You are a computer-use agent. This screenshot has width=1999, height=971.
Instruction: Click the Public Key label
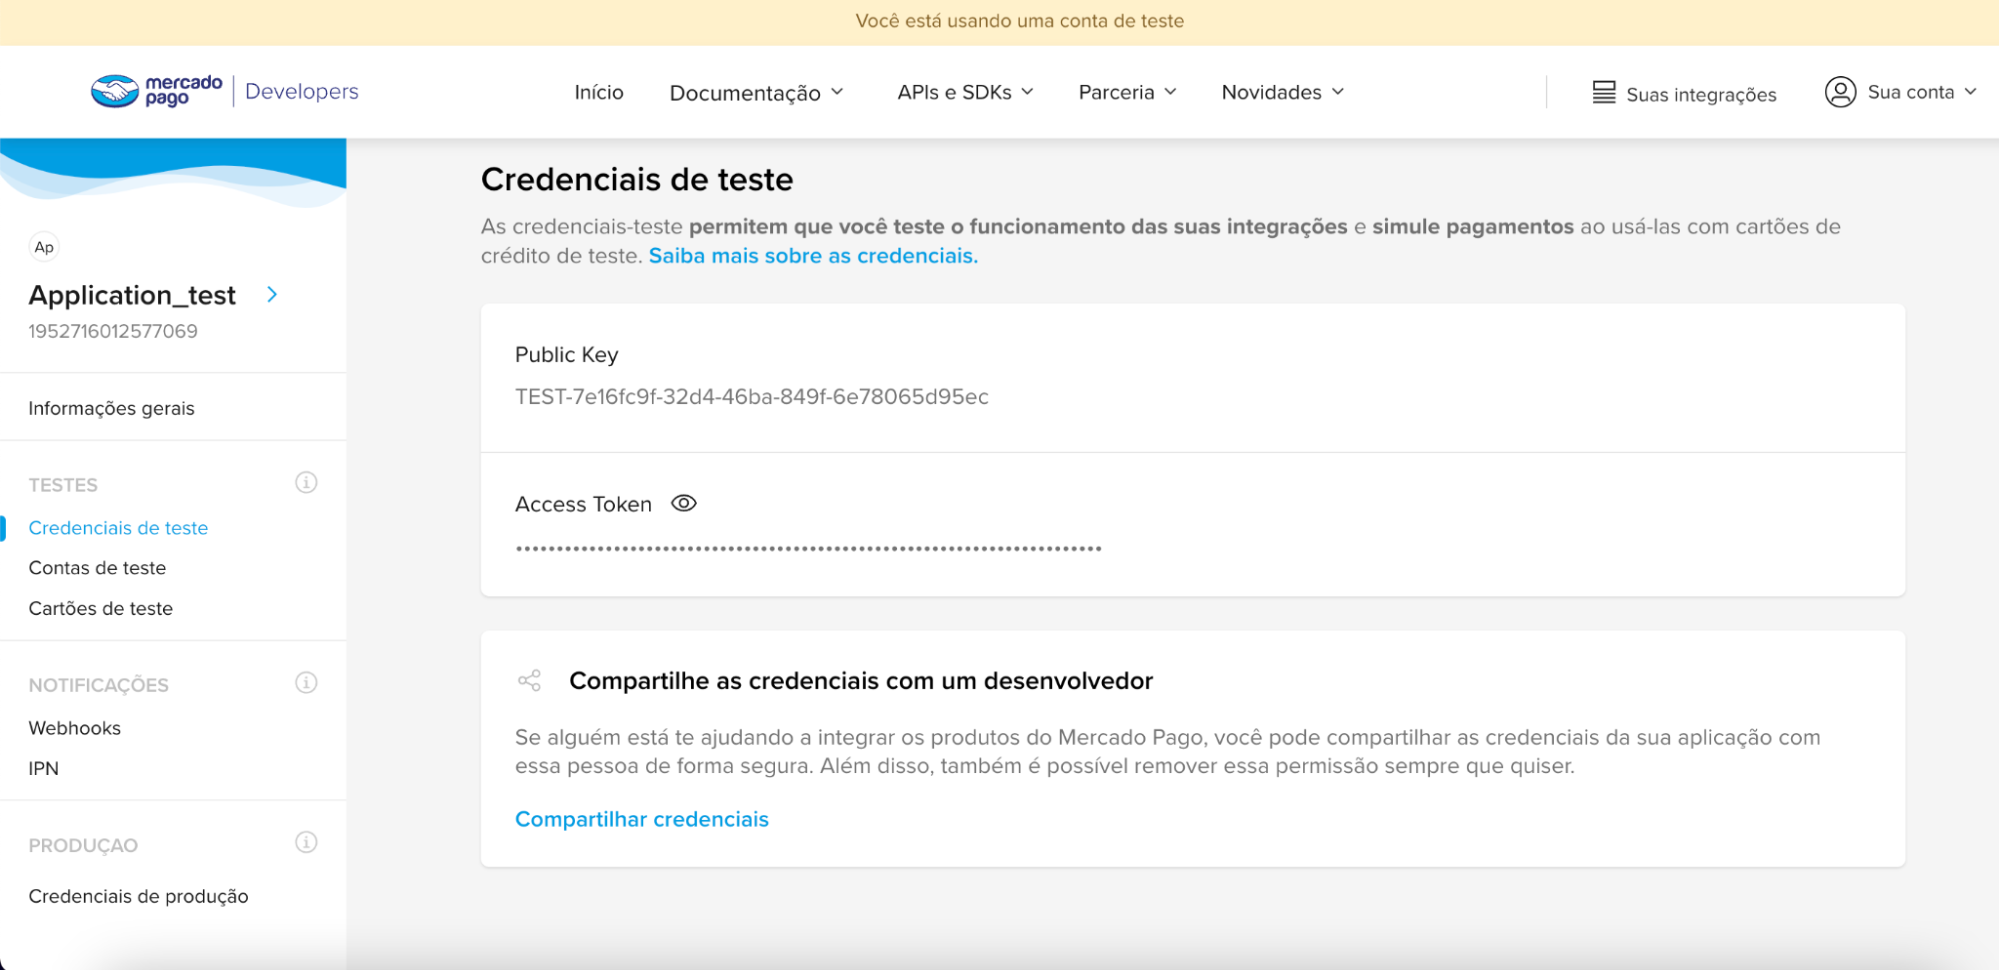(566, 355)
